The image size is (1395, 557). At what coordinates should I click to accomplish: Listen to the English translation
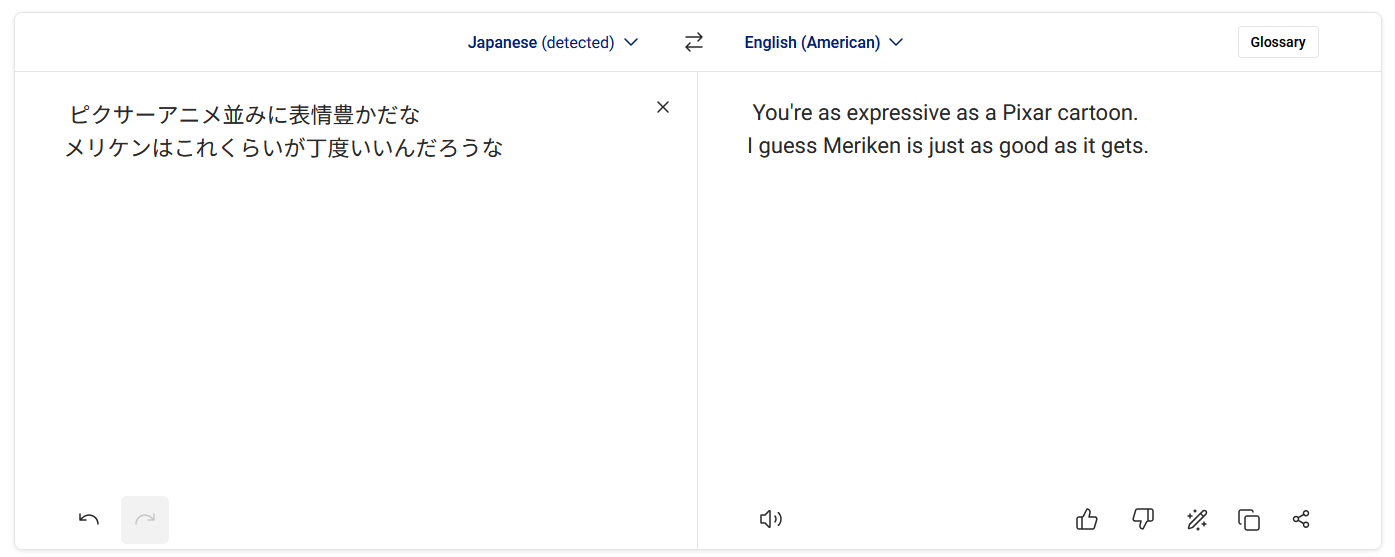coord(770,519)
